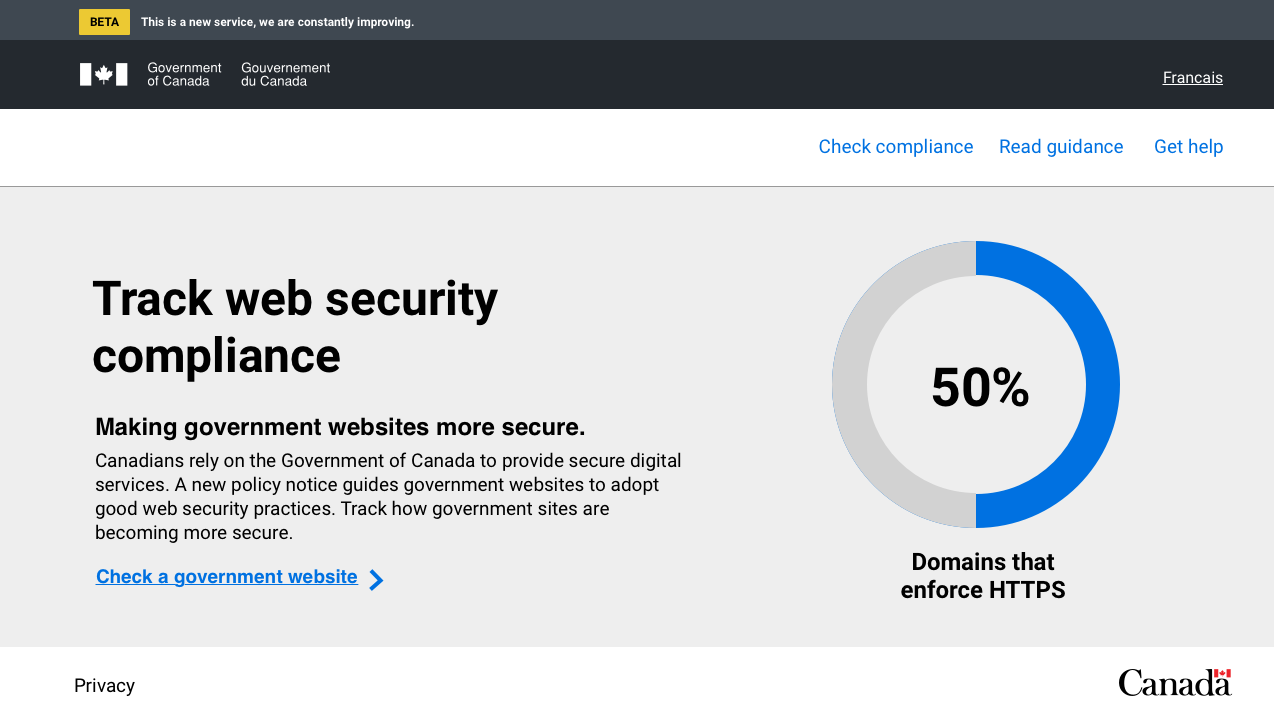Click the Making government websites more secure subheading

click(340, 427)
